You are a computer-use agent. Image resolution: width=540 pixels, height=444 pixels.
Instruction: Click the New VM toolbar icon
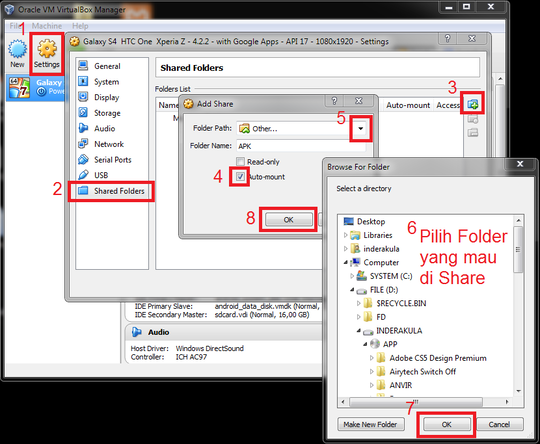[17, 53]
